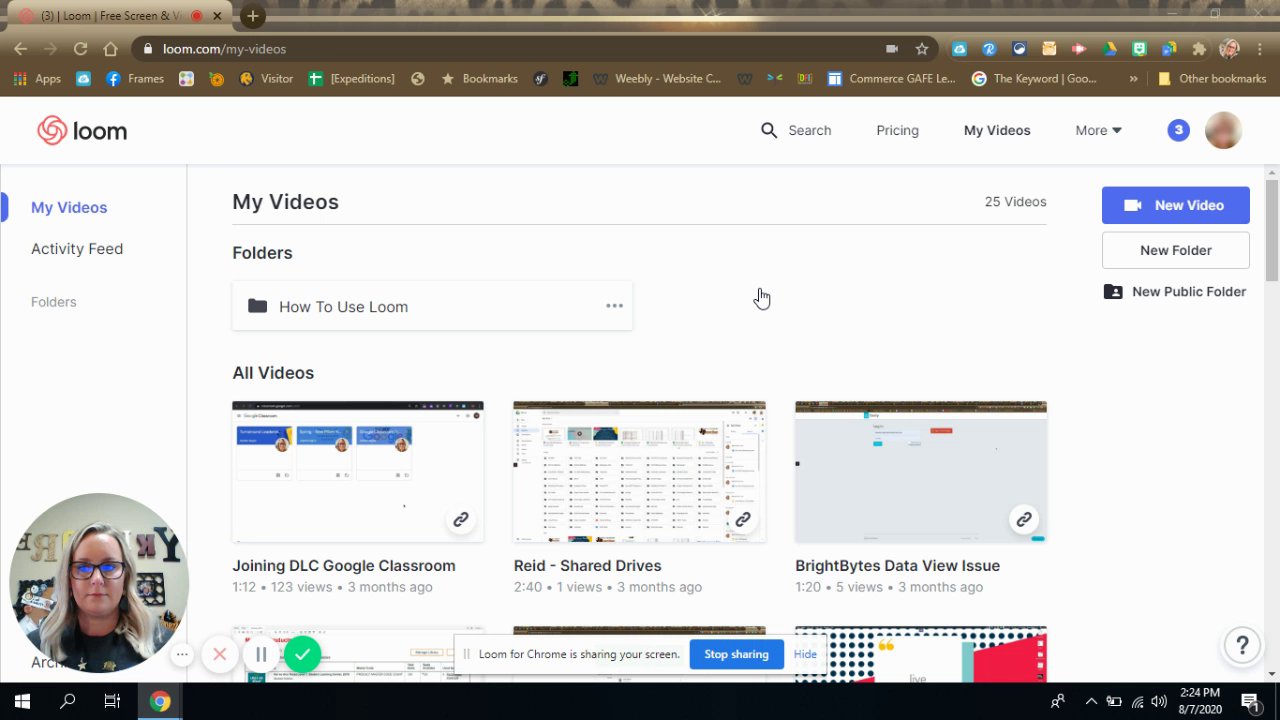
Task: Open the notifications badge showing 3
Action: click(1178, 130)
